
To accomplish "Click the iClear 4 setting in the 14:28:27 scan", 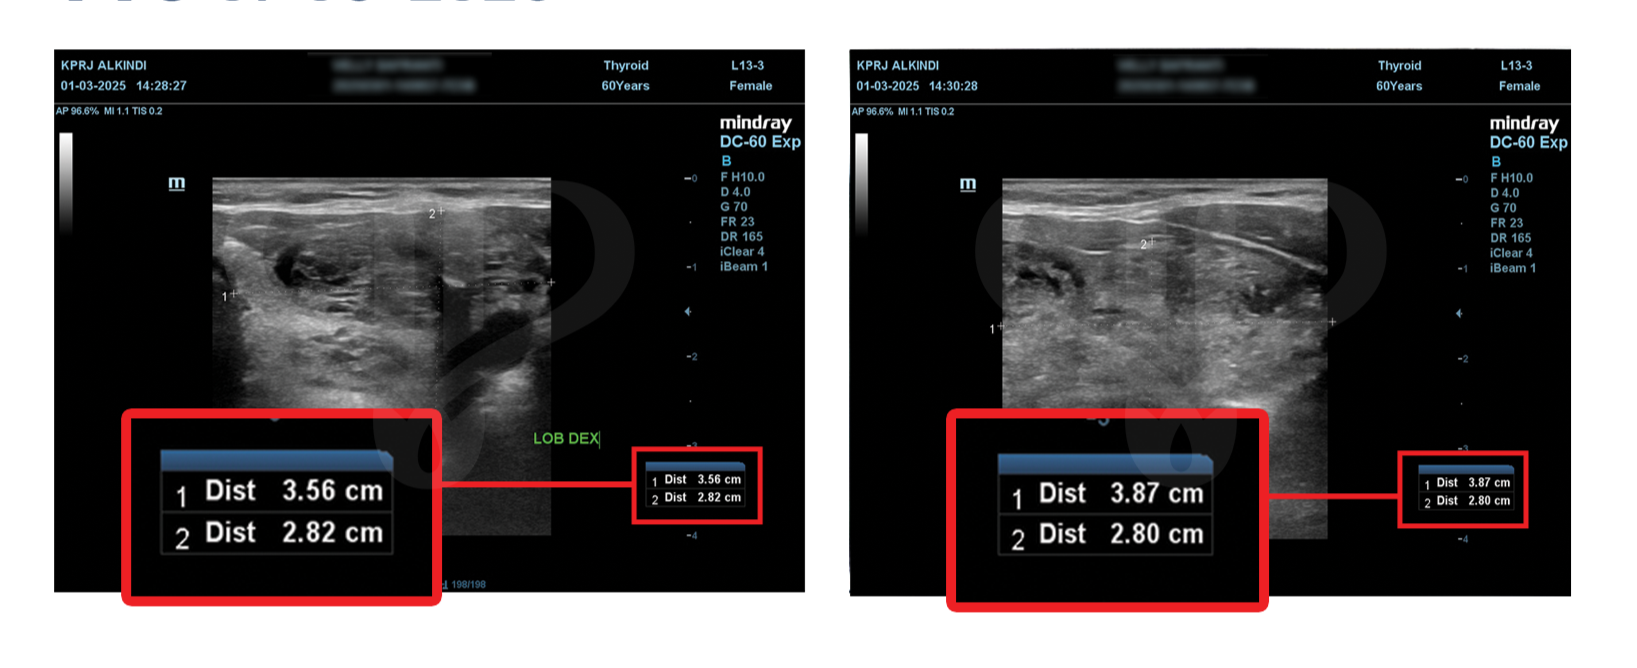I will click(742, 252).
